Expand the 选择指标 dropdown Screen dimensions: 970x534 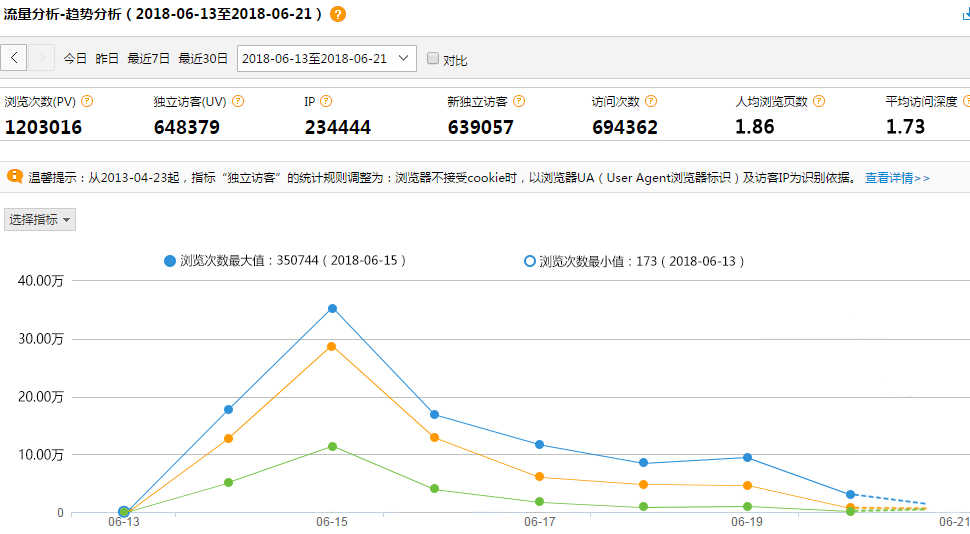coord(40,219)
